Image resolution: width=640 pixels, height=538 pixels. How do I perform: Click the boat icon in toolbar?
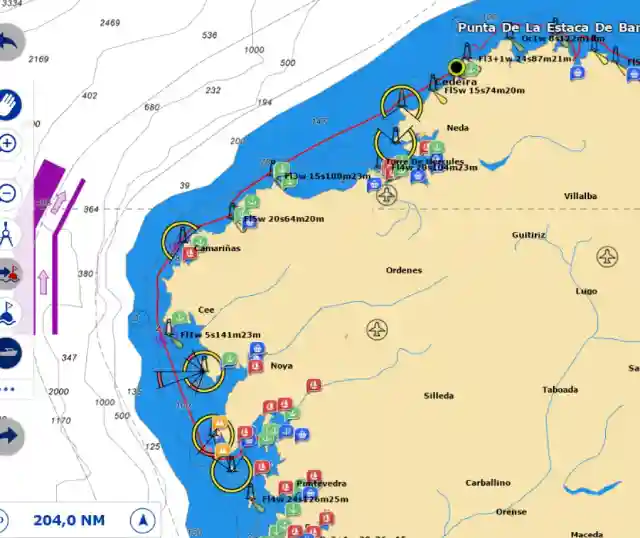[x=8, y=352]
